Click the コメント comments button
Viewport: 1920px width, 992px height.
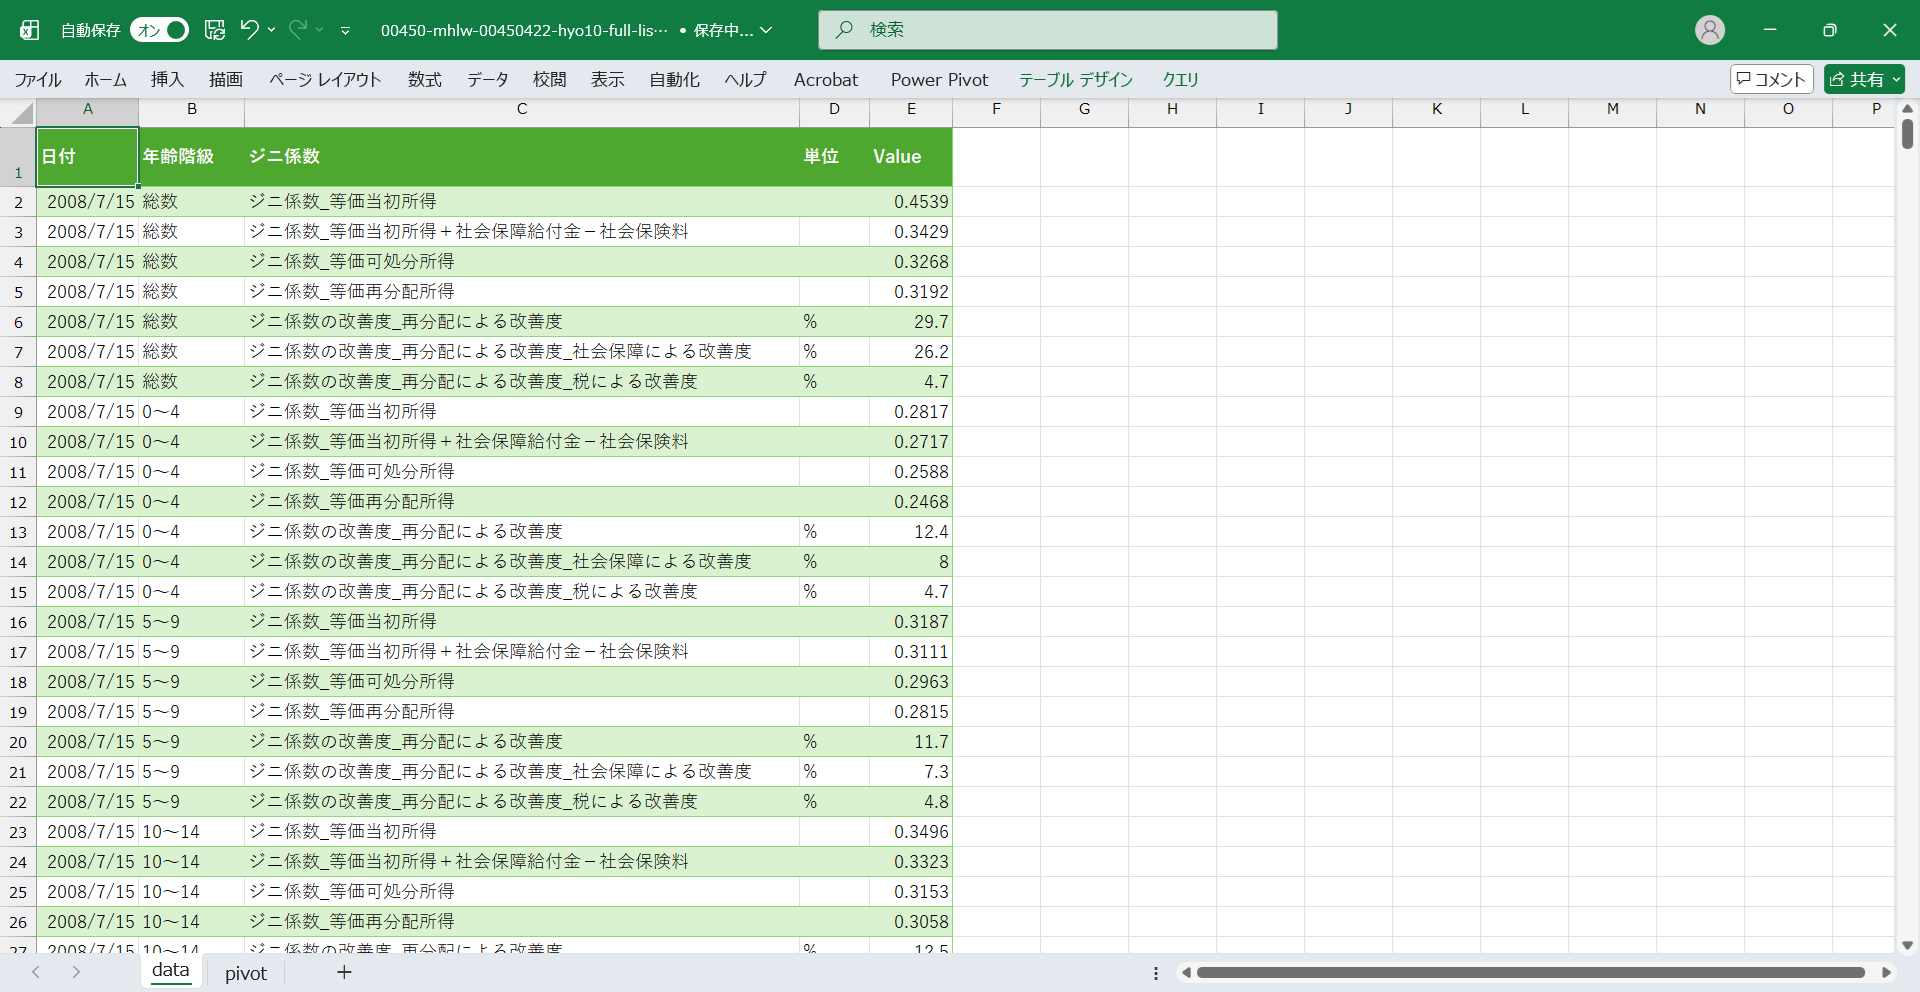click(x=1771, y=79)
